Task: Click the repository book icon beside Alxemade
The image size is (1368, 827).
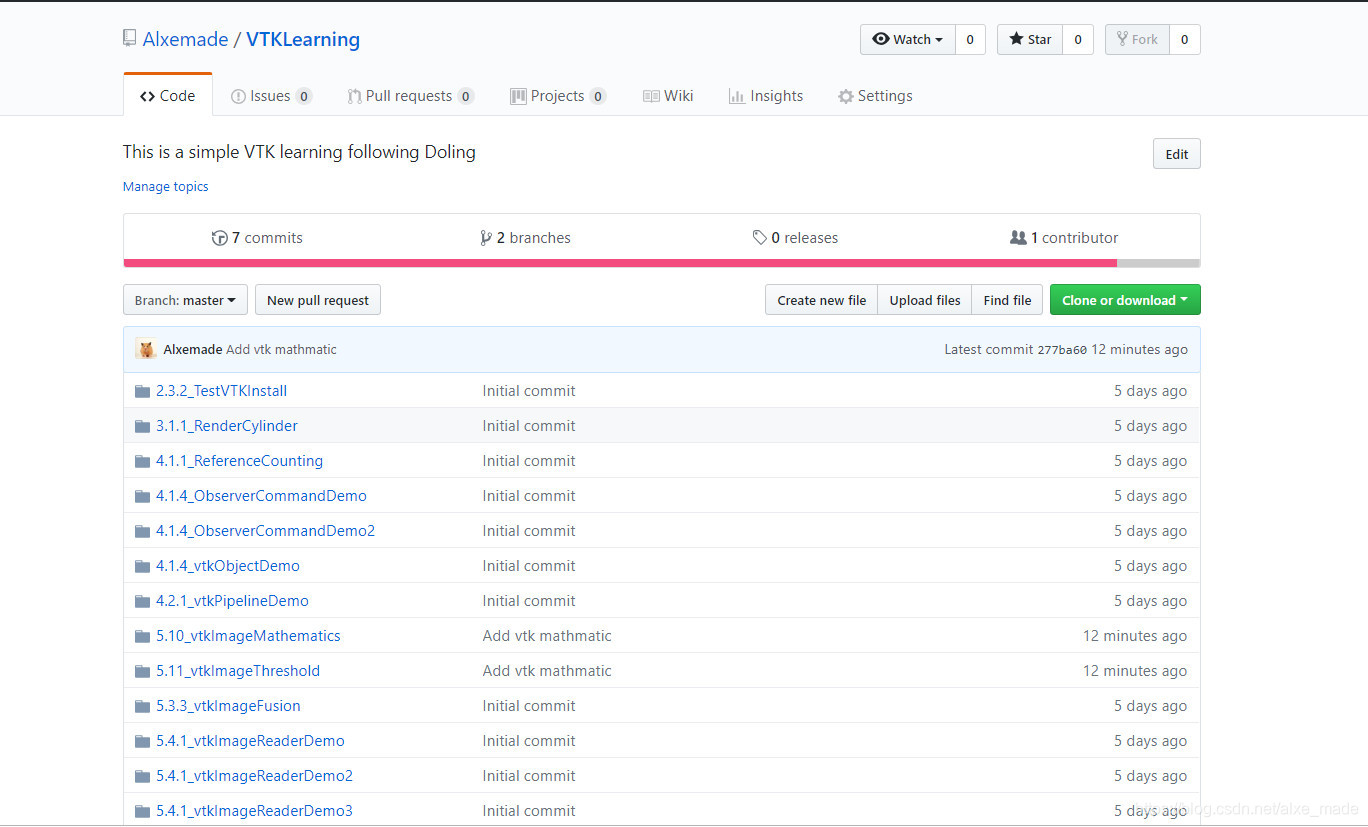Action: 129,39
